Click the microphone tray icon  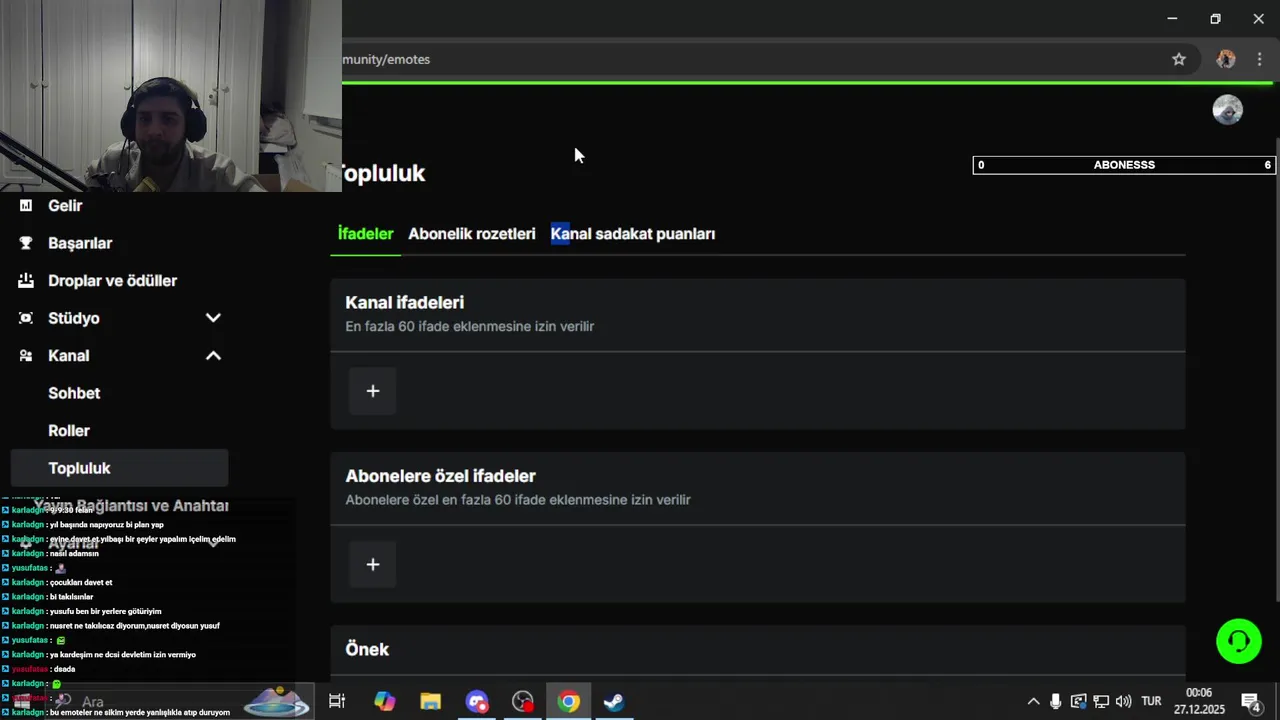point(1055,702)
